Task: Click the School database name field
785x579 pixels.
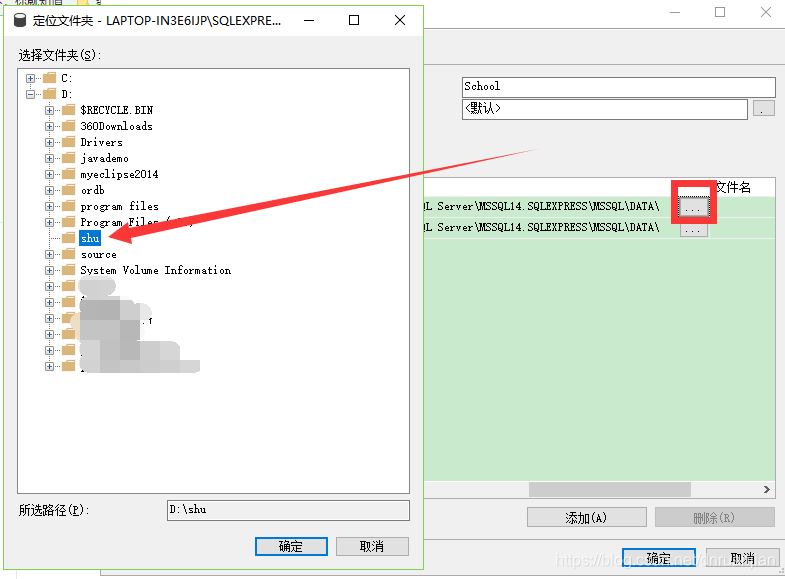Action: (618, 87)
